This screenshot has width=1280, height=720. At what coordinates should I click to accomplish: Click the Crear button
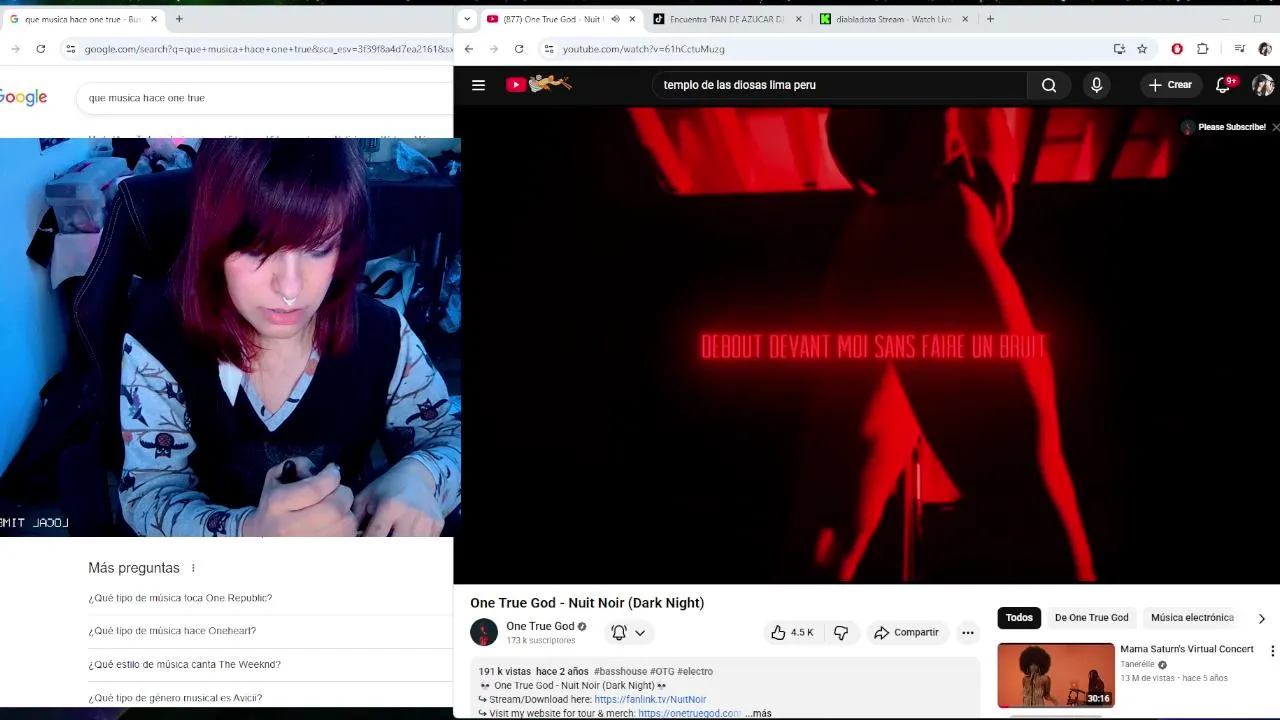pos(1170,85)
